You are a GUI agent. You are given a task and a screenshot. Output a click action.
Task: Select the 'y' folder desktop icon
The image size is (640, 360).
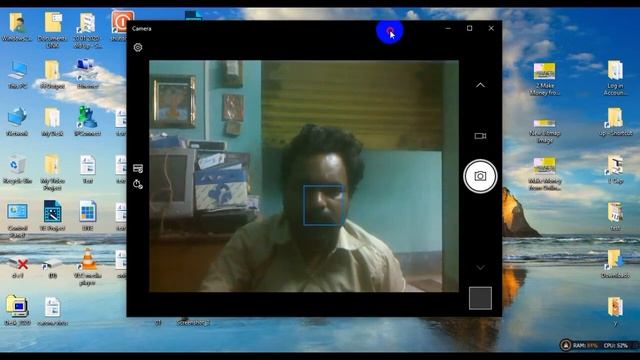[x=615, y=312]
